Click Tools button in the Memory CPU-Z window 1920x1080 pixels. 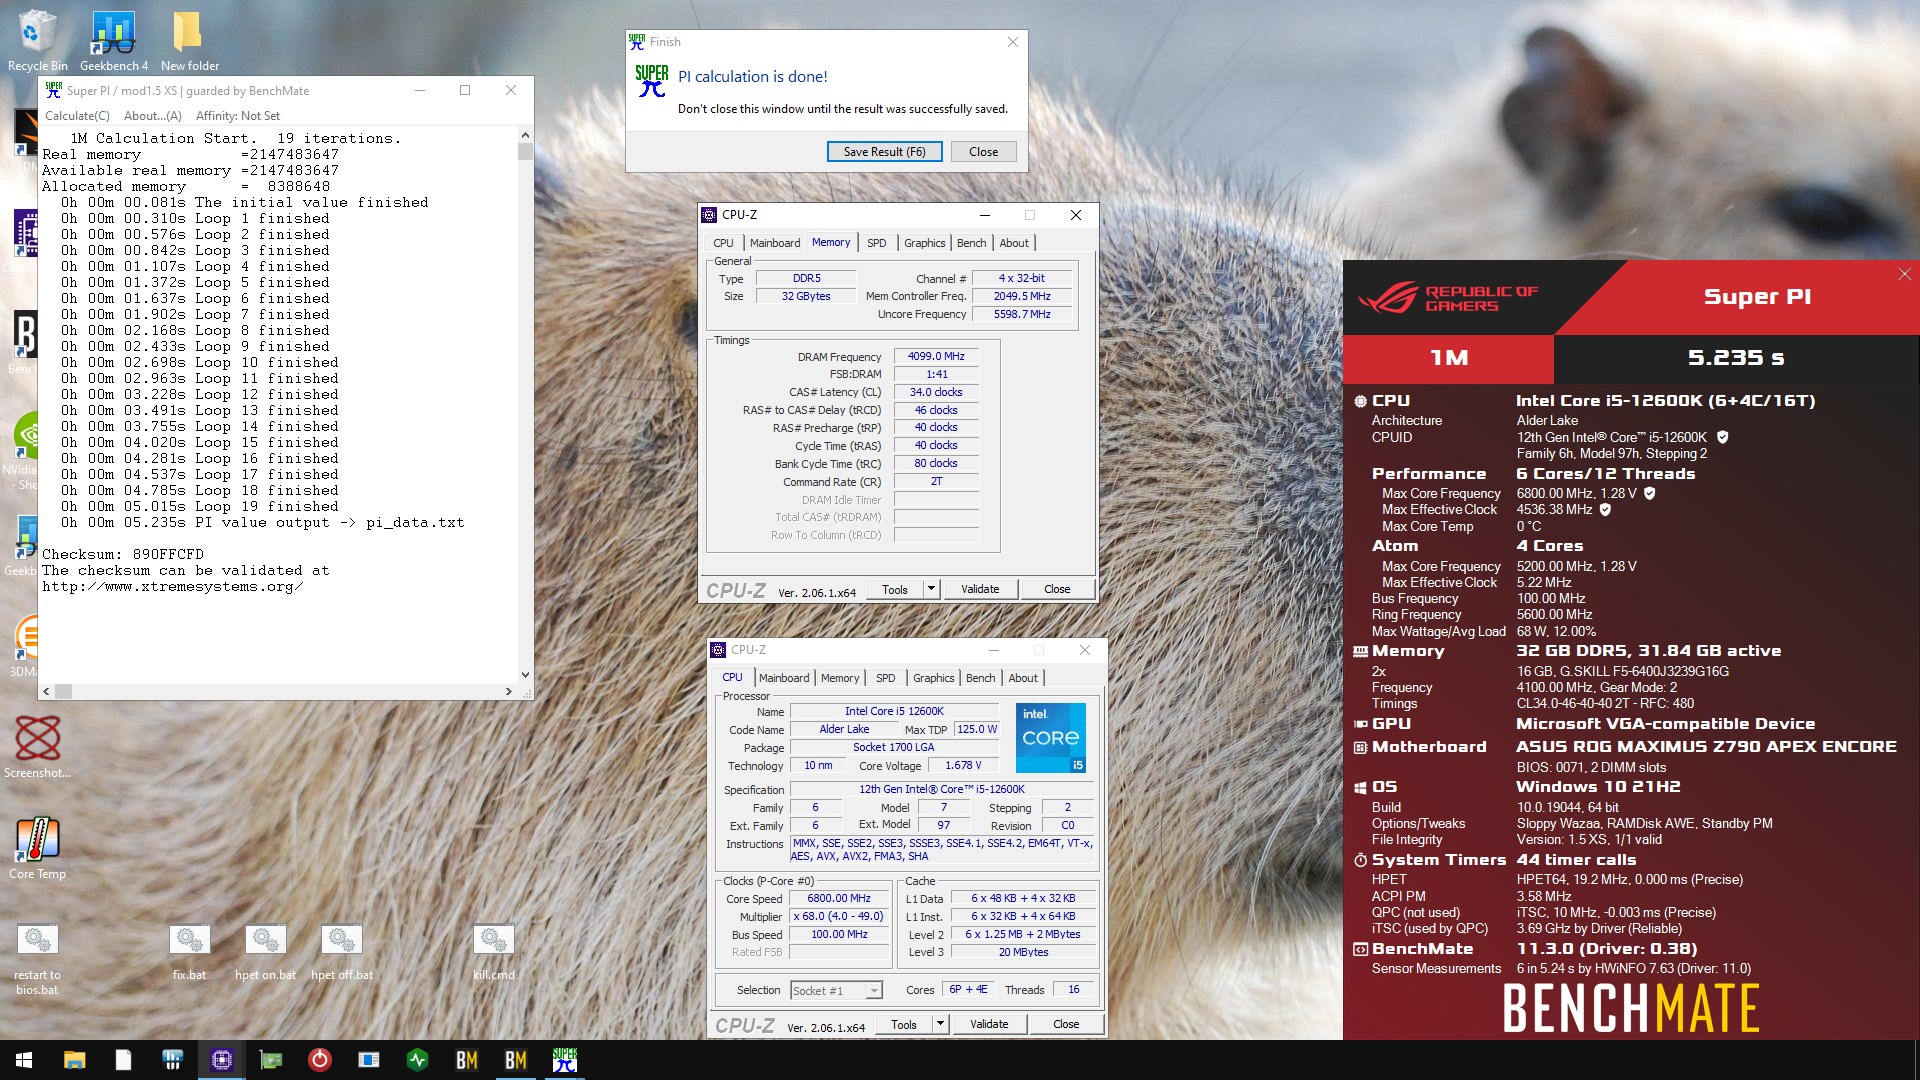(x=895, y=589)
